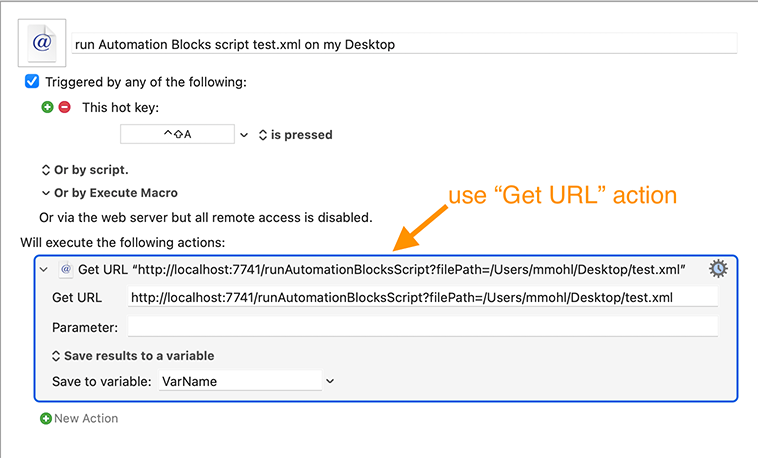Remove the hot key trigger with red minus
The image size is (758, 458).
64,107
